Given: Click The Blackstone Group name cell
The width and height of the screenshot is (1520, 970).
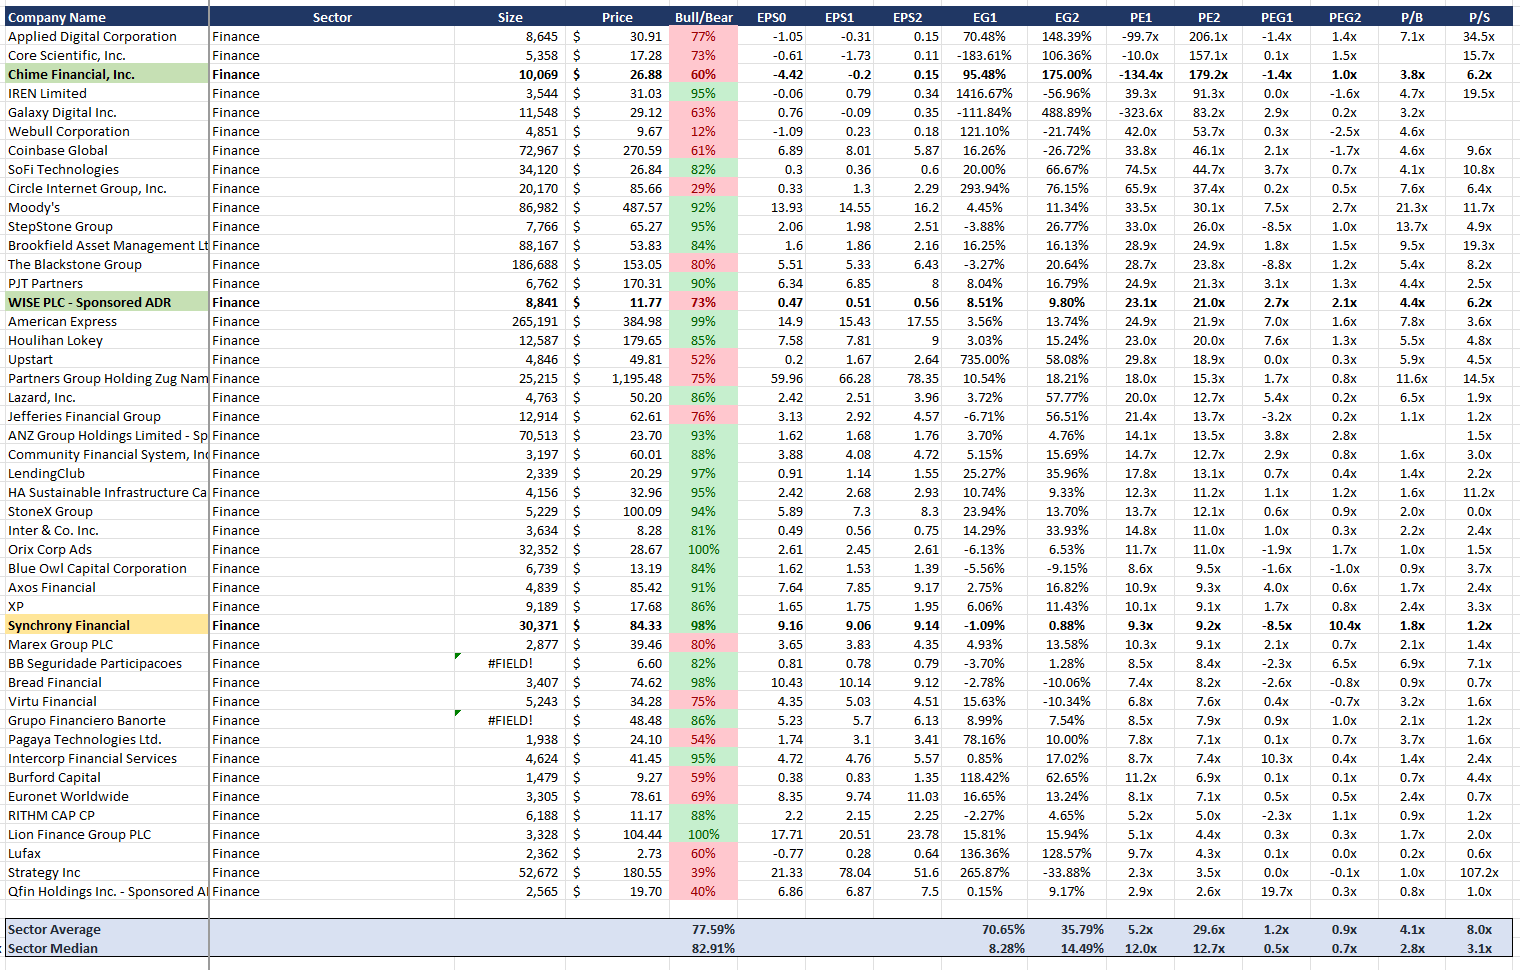Looking at the screenshot, I should [x=106, y=264].
